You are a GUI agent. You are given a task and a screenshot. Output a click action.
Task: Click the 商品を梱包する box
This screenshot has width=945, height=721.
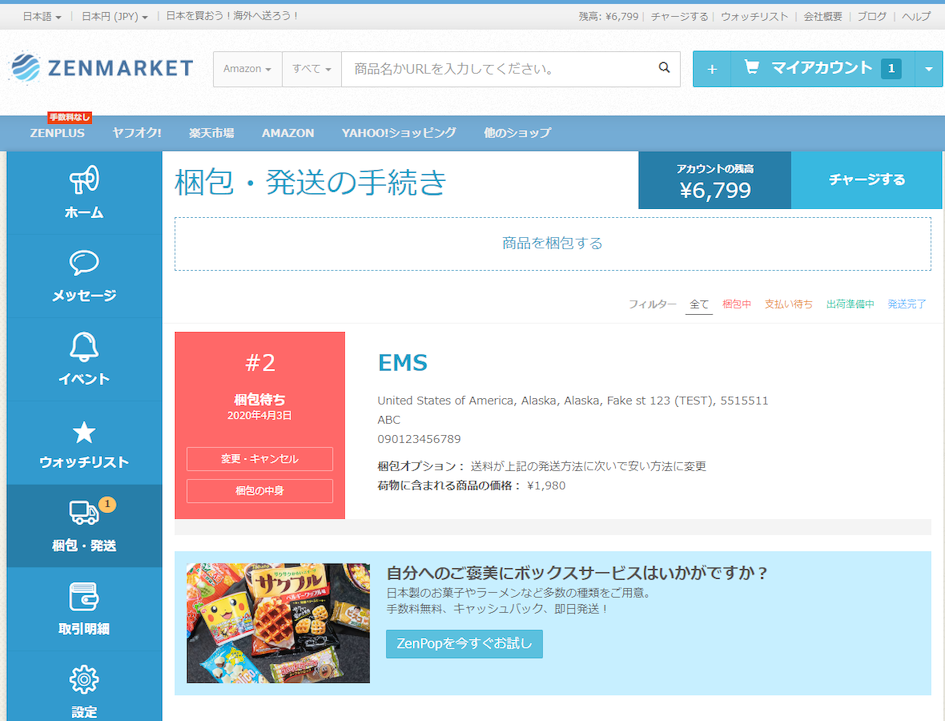pos(553,244)
